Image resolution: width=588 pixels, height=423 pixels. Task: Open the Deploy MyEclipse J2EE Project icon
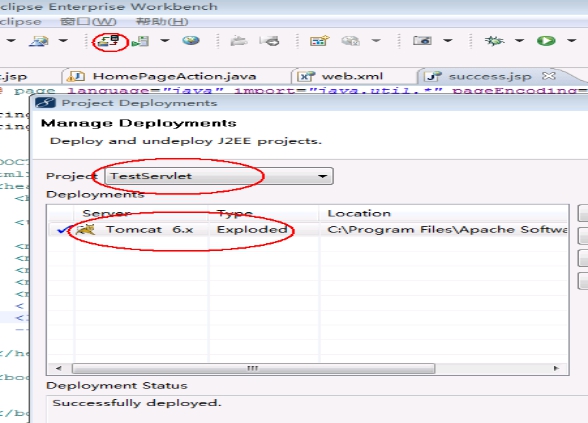click(109, 41)
